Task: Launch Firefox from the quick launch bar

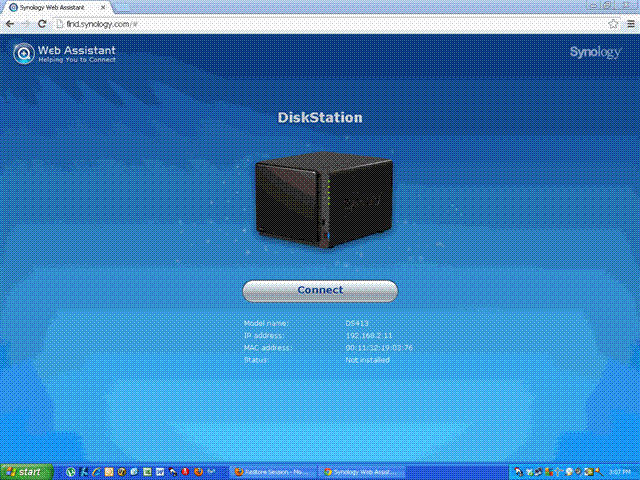Action: click(198, 472)
